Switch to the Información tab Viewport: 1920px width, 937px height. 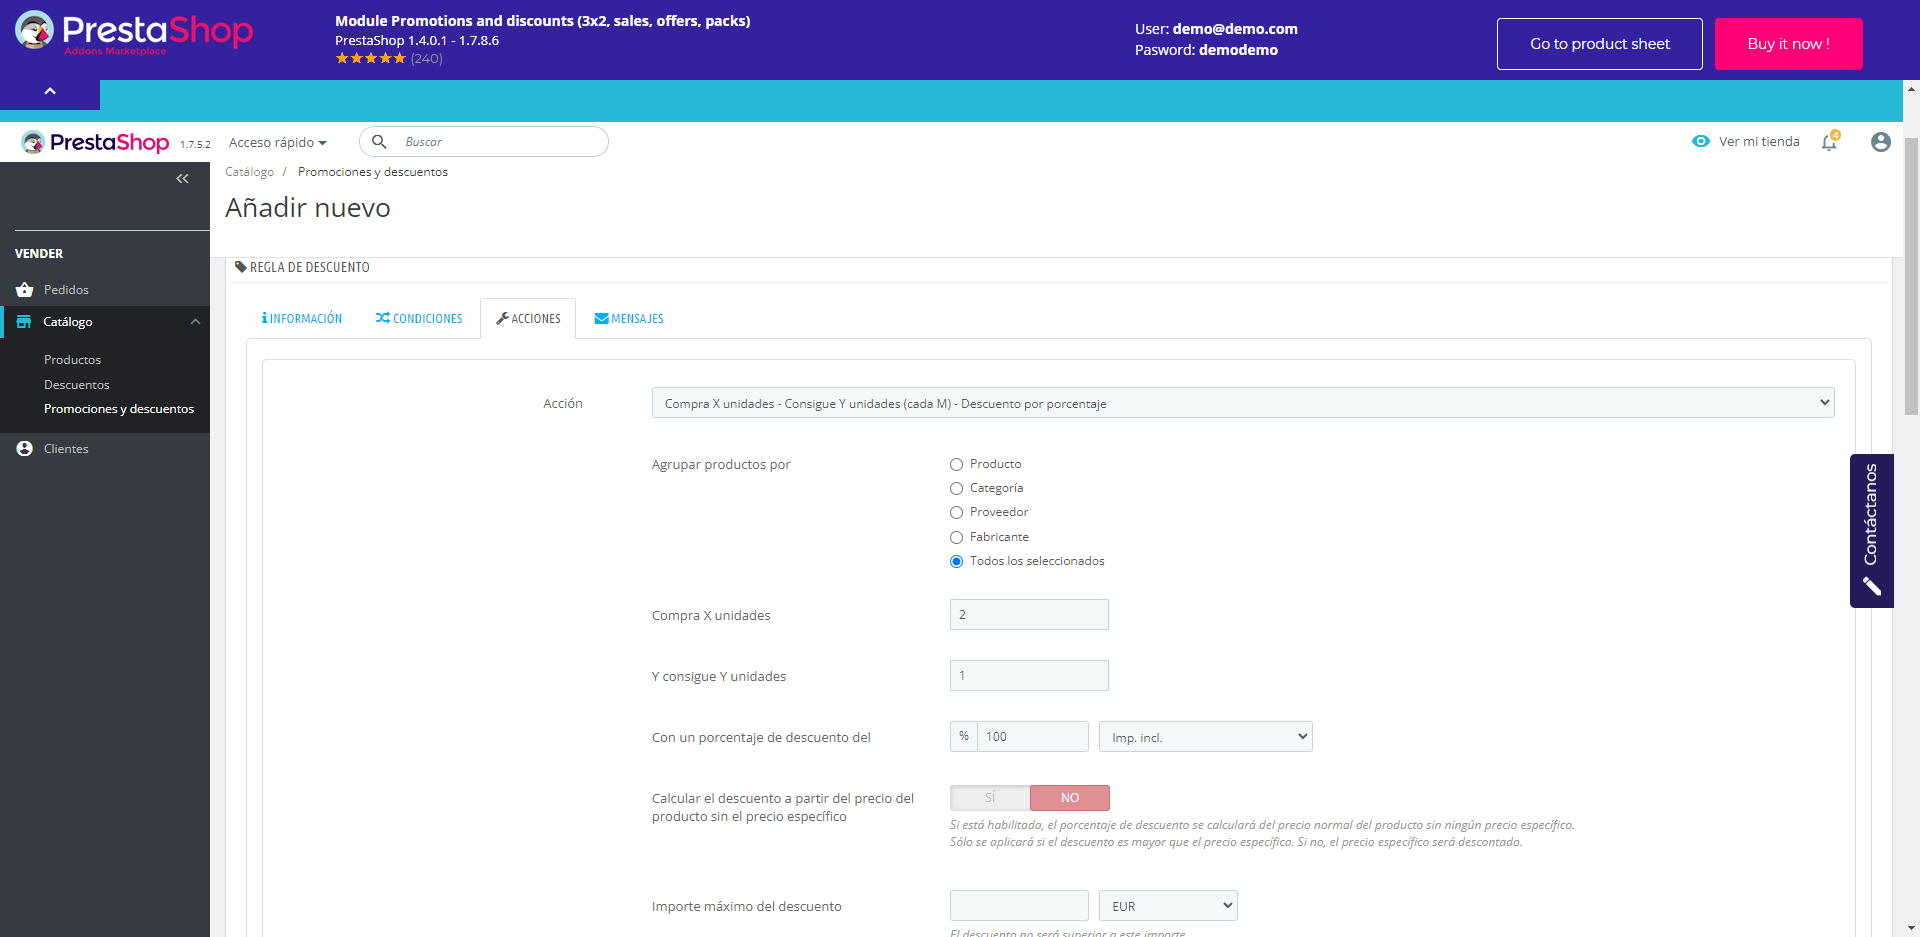click(x=302, y=319)
